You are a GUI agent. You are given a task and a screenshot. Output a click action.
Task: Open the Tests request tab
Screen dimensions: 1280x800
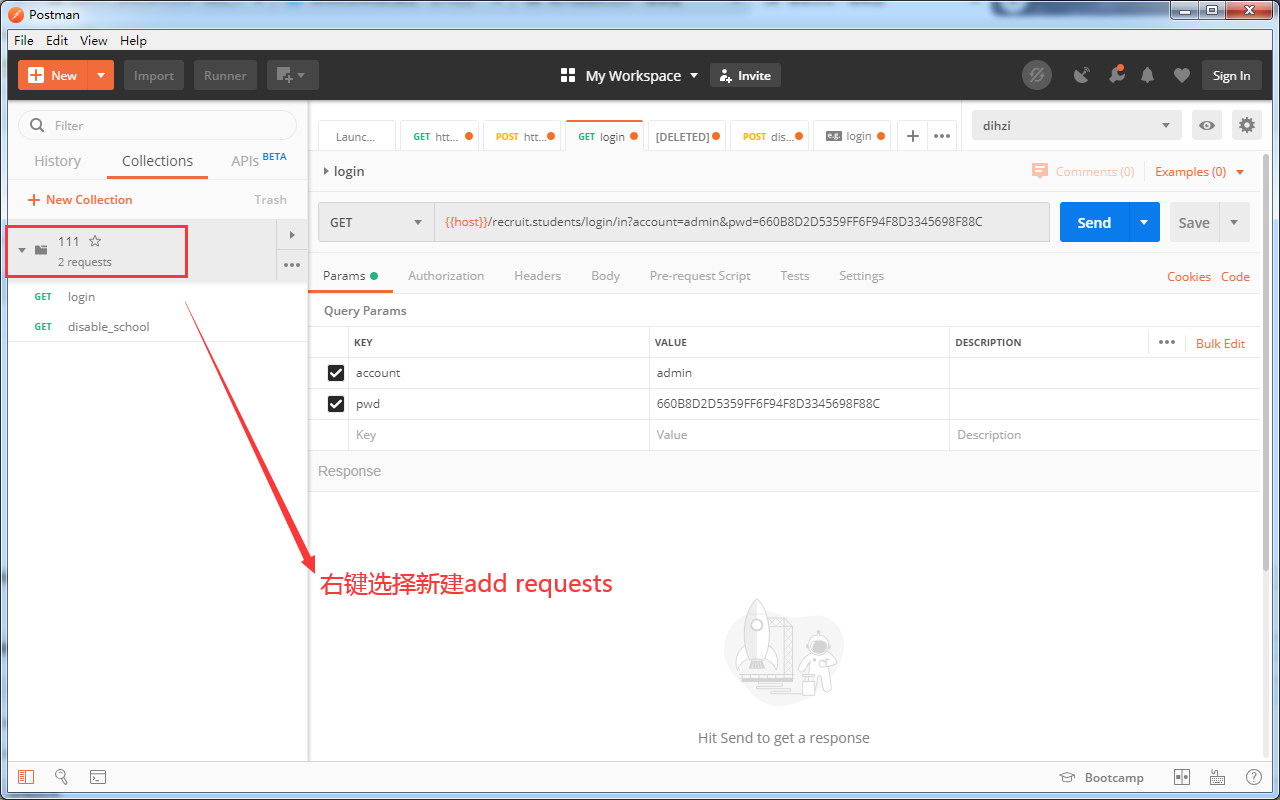pos(795,275)
